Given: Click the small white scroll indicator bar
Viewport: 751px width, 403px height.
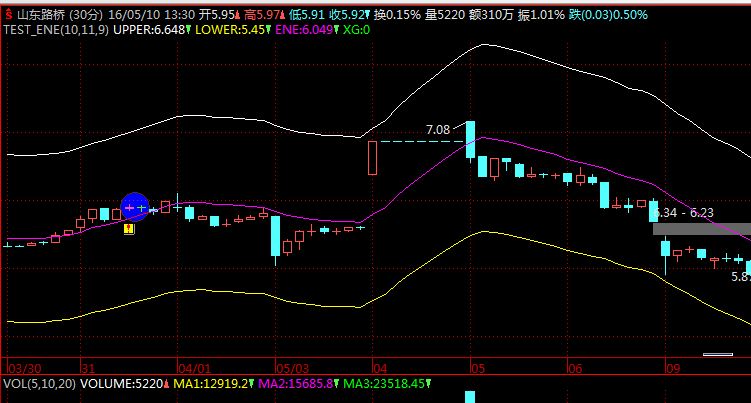Looking at the screenshot, I should (x=717, y=354).
